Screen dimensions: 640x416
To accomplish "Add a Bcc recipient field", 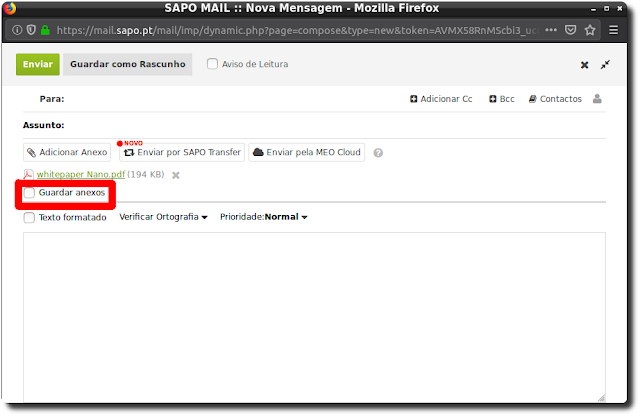I will (502, 99).
